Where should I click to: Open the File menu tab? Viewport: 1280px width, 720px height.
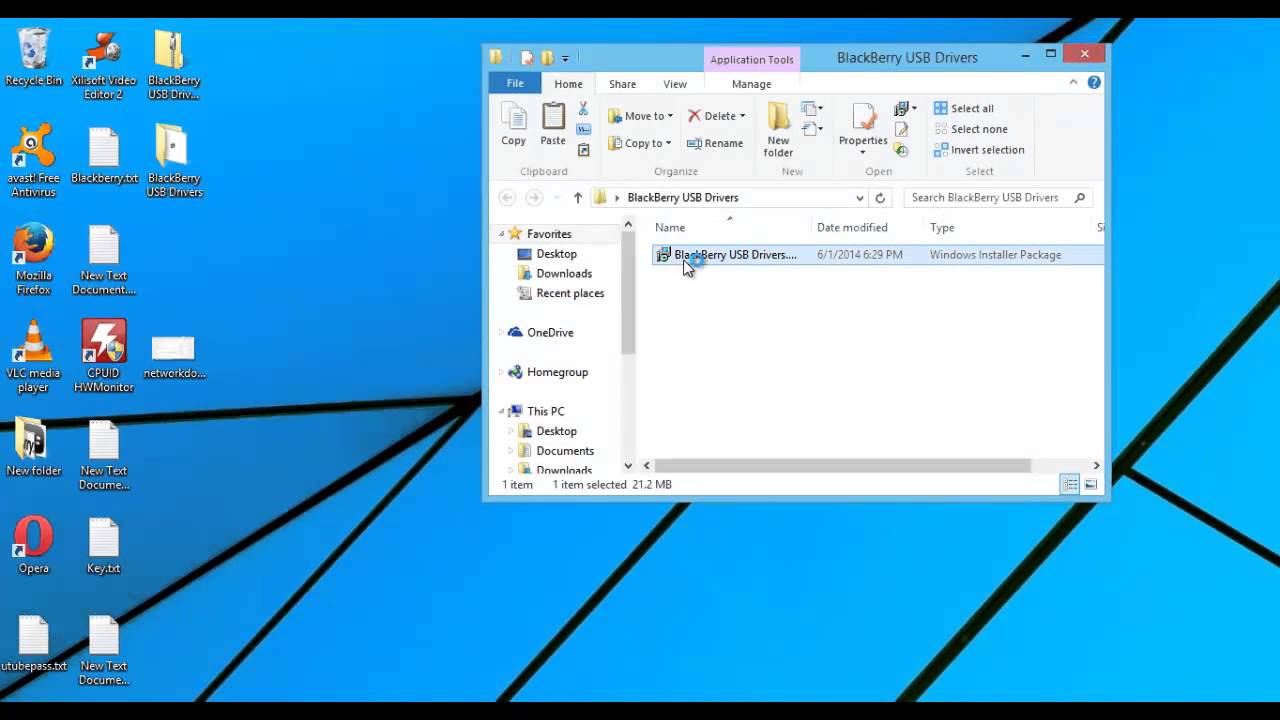(515, 84)
